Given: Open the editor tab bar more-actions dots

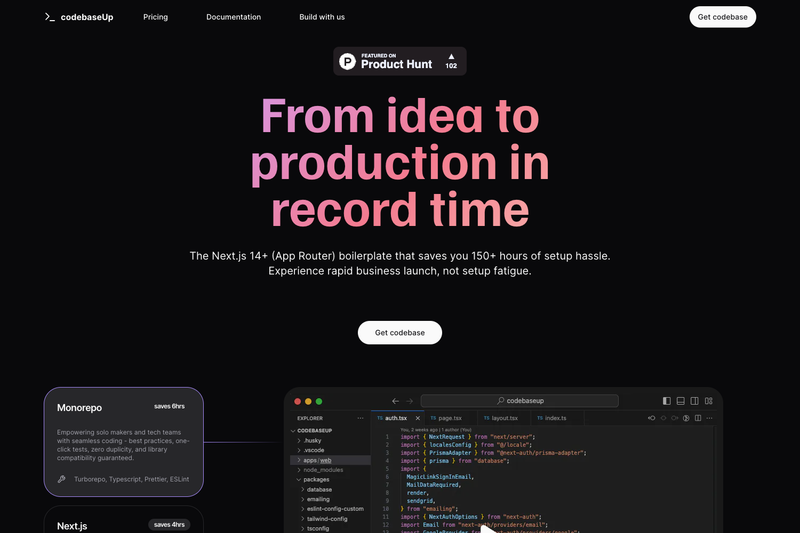Looking at the screenshot, I should pyautogui.click(x=710, y=418).
